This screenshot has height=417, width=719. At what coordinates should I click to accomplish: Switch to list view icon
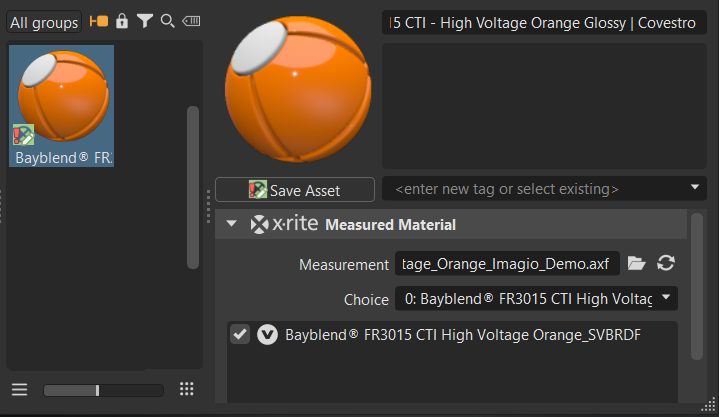click(19, 389)
